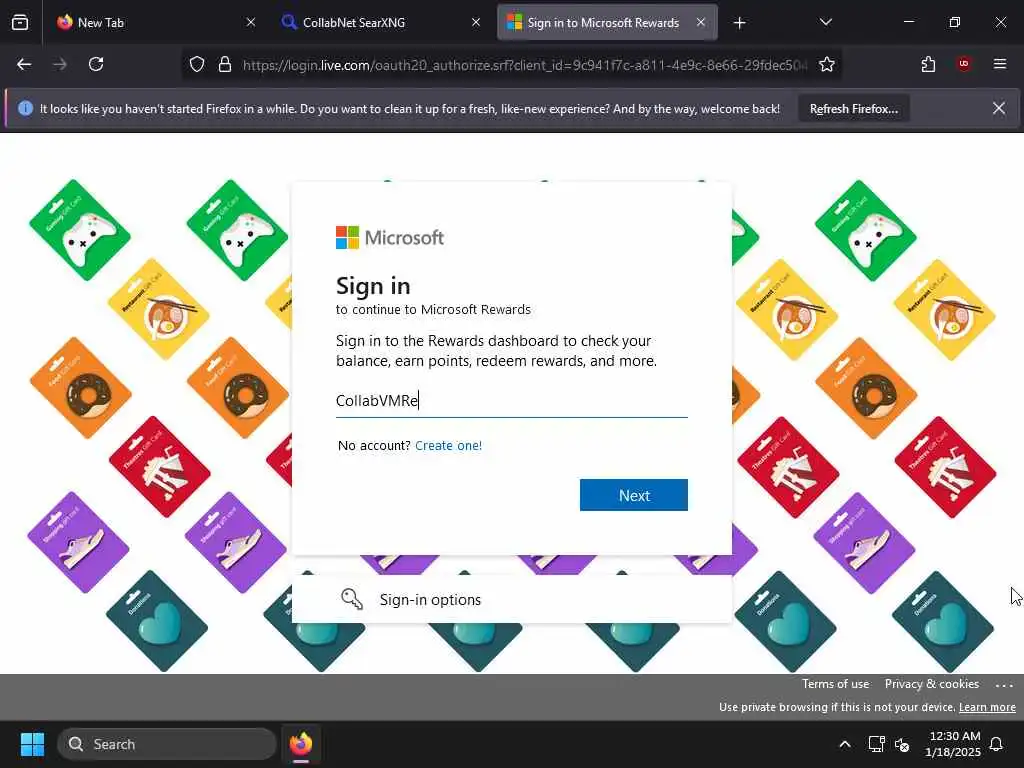Open the Extensions puzzle icon
This screenshot has height=768, width=1024.
(x=929, y=64)
